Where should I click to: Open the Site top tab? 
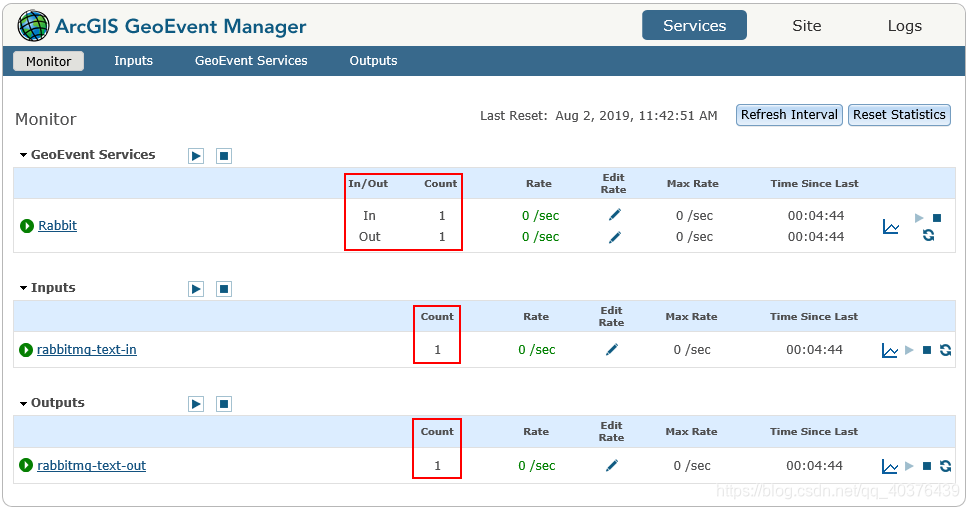click(806, 25)
